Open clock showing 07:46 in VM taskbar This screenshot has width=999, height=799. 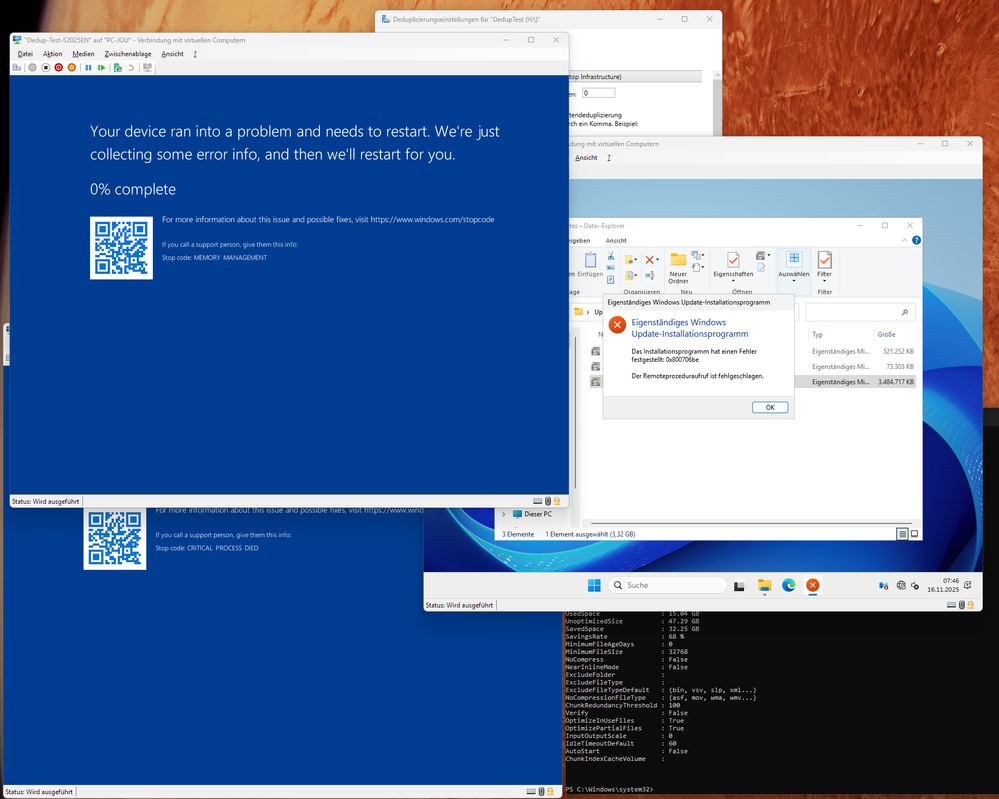tap(942, 585)
